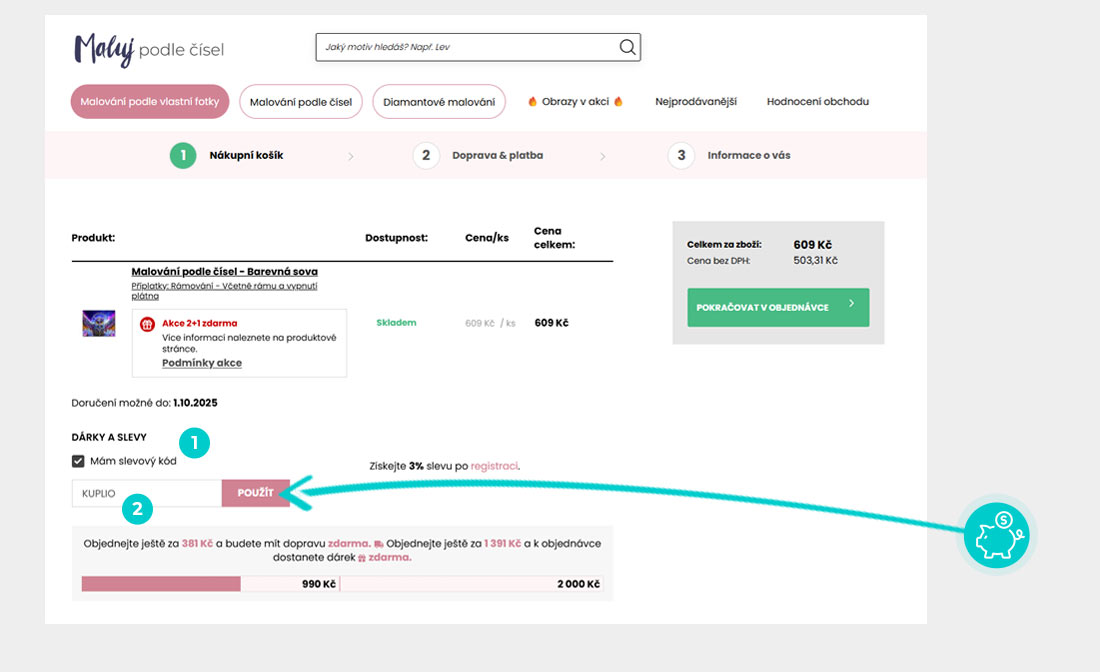Uncheck the Mám slevový kód checkbox
Screen dimensions: 1100x672
(78, 461)
